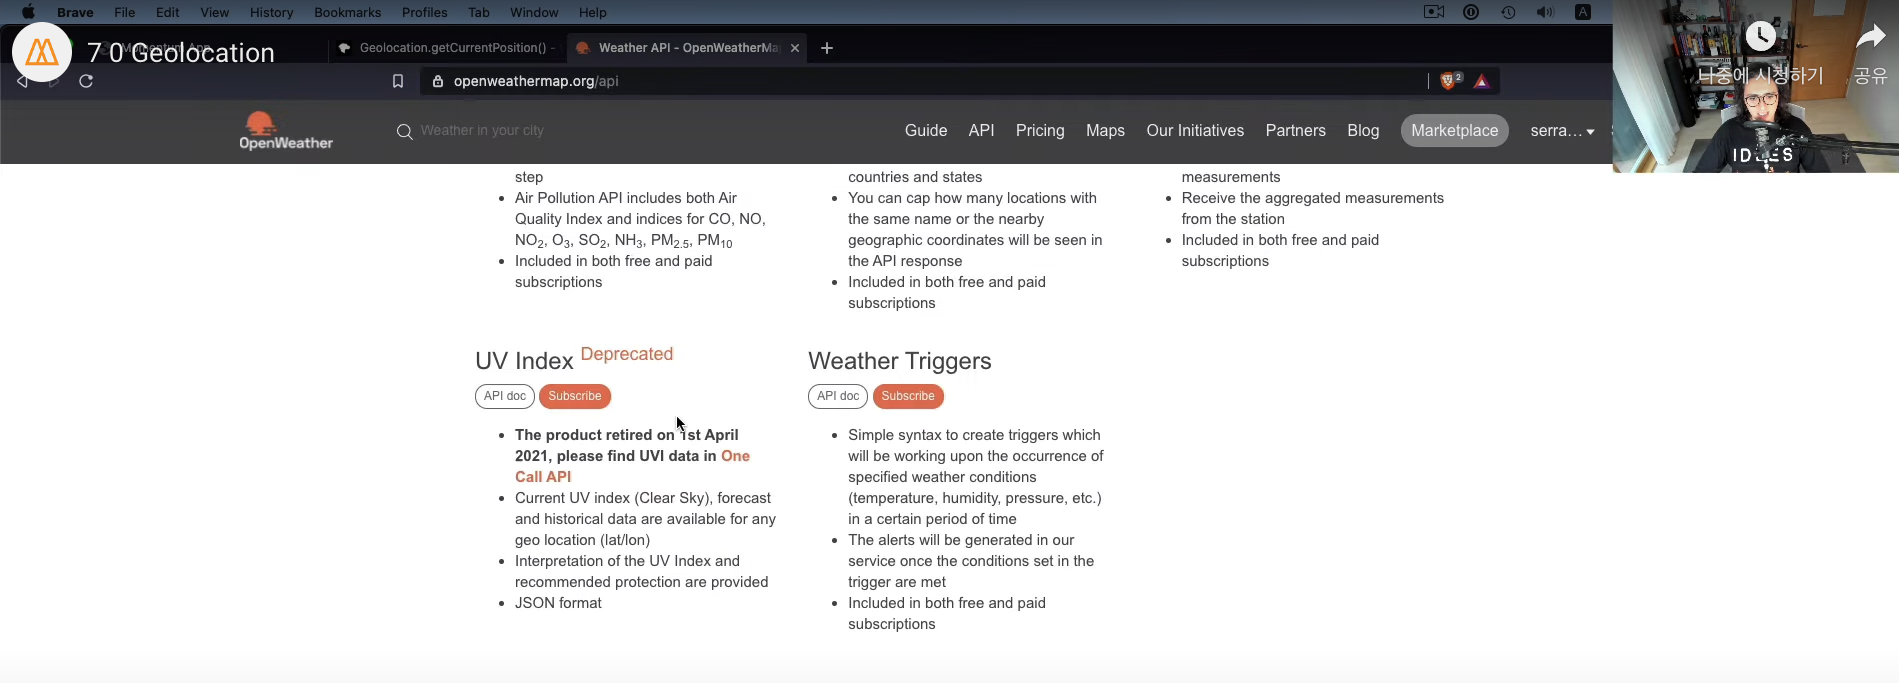Open Our Initiatives nav link
This screenshot has height=683, width=1899.
click(1195, 130)
